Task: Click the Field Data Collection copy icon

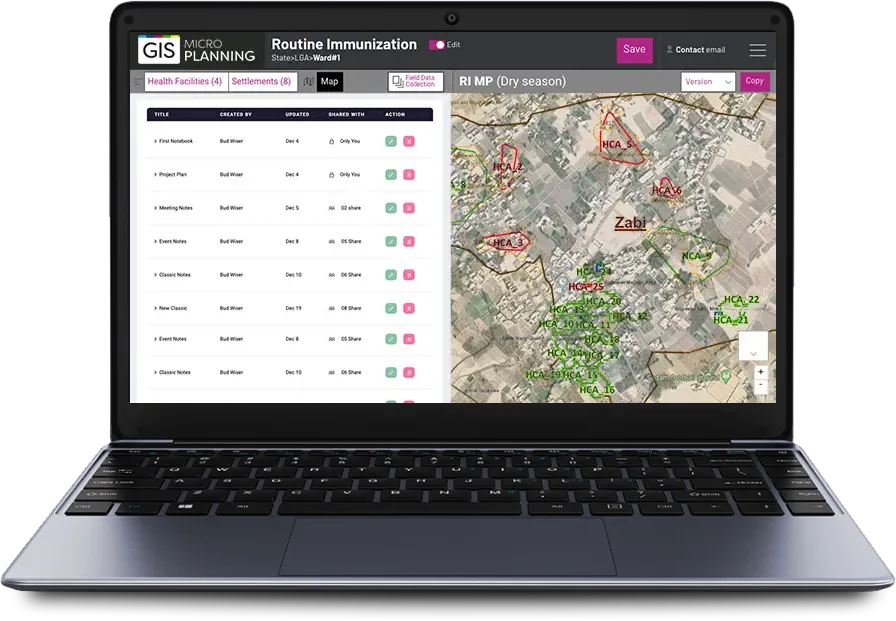Action: pos(398,82)
